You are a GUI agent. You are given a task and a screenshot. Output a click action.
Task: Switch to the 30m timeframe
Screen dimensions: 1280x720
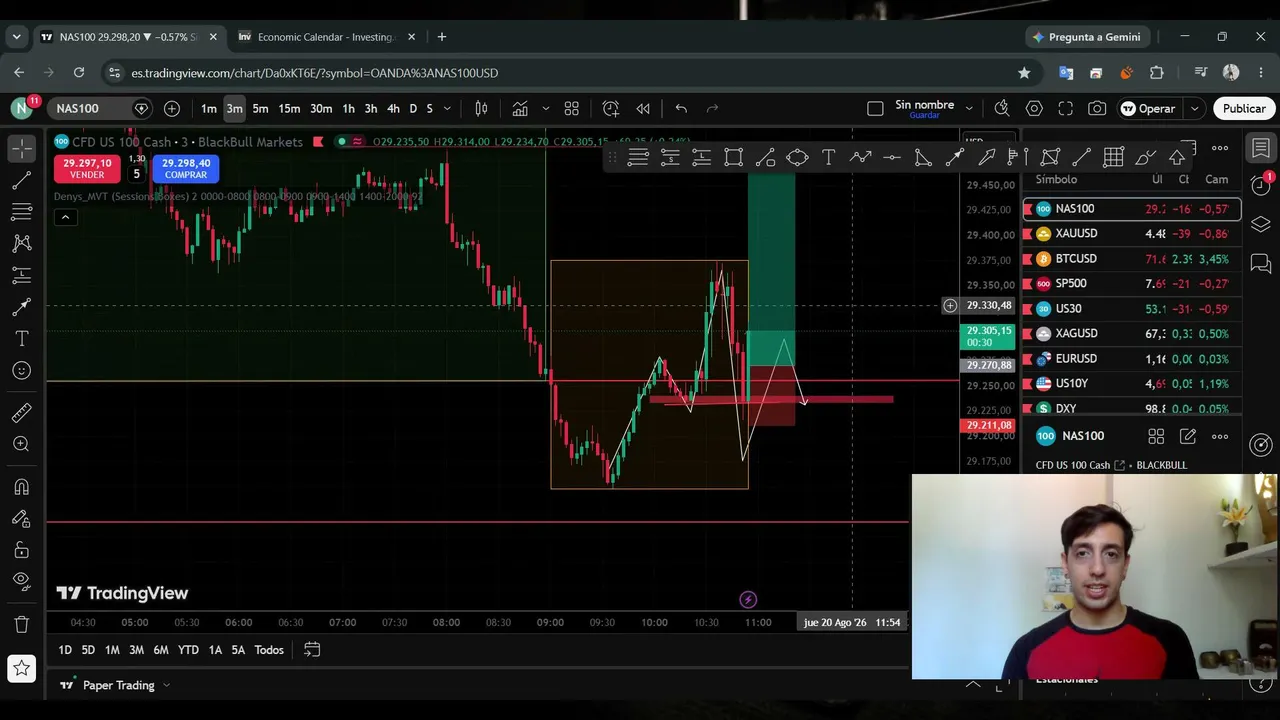[320, 108]
